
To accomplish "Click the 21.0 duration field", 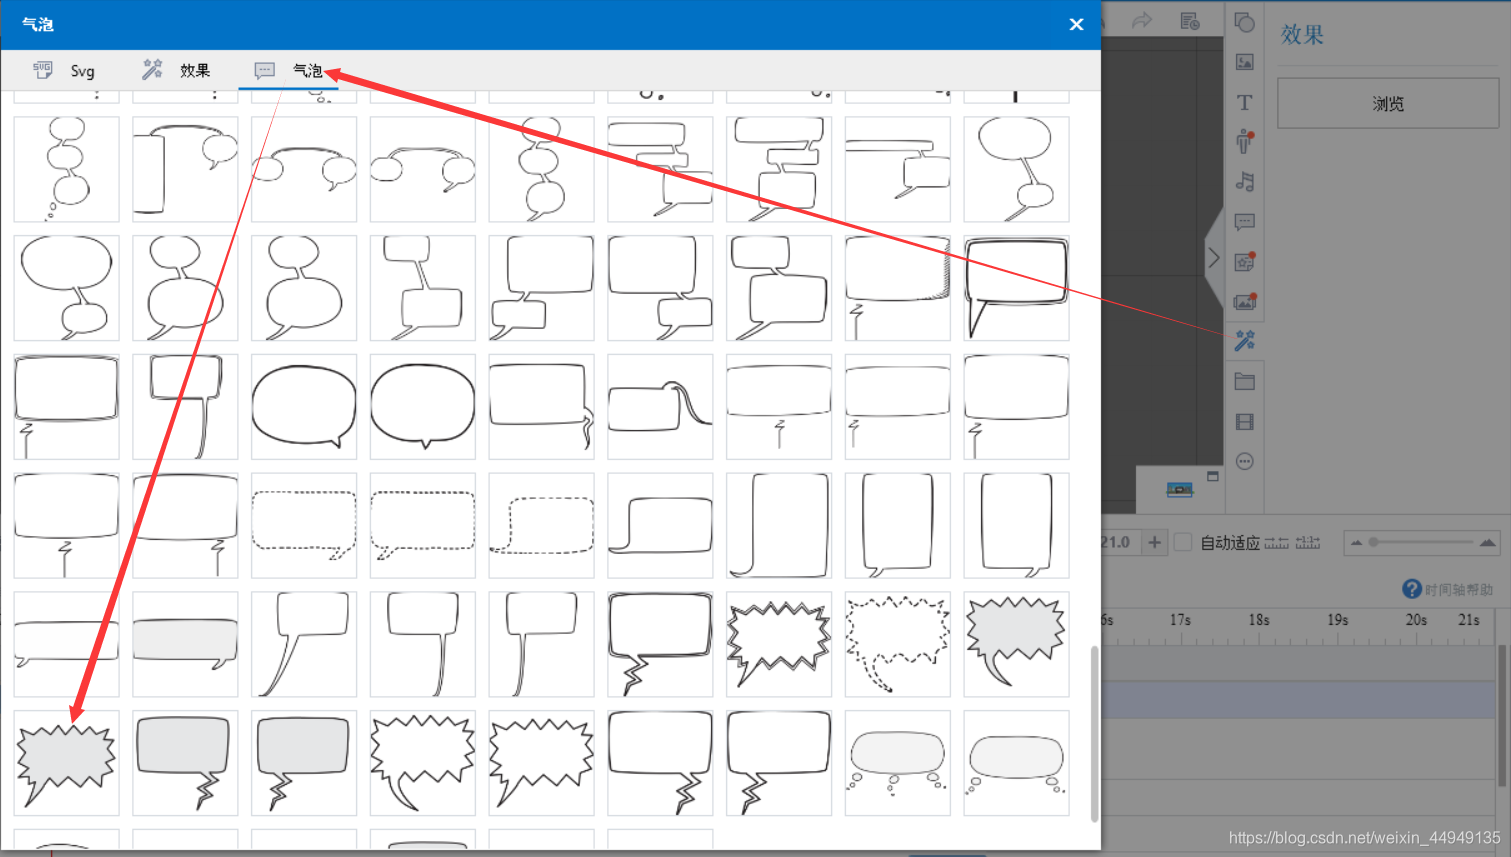I will click(x=1120, y=542).
